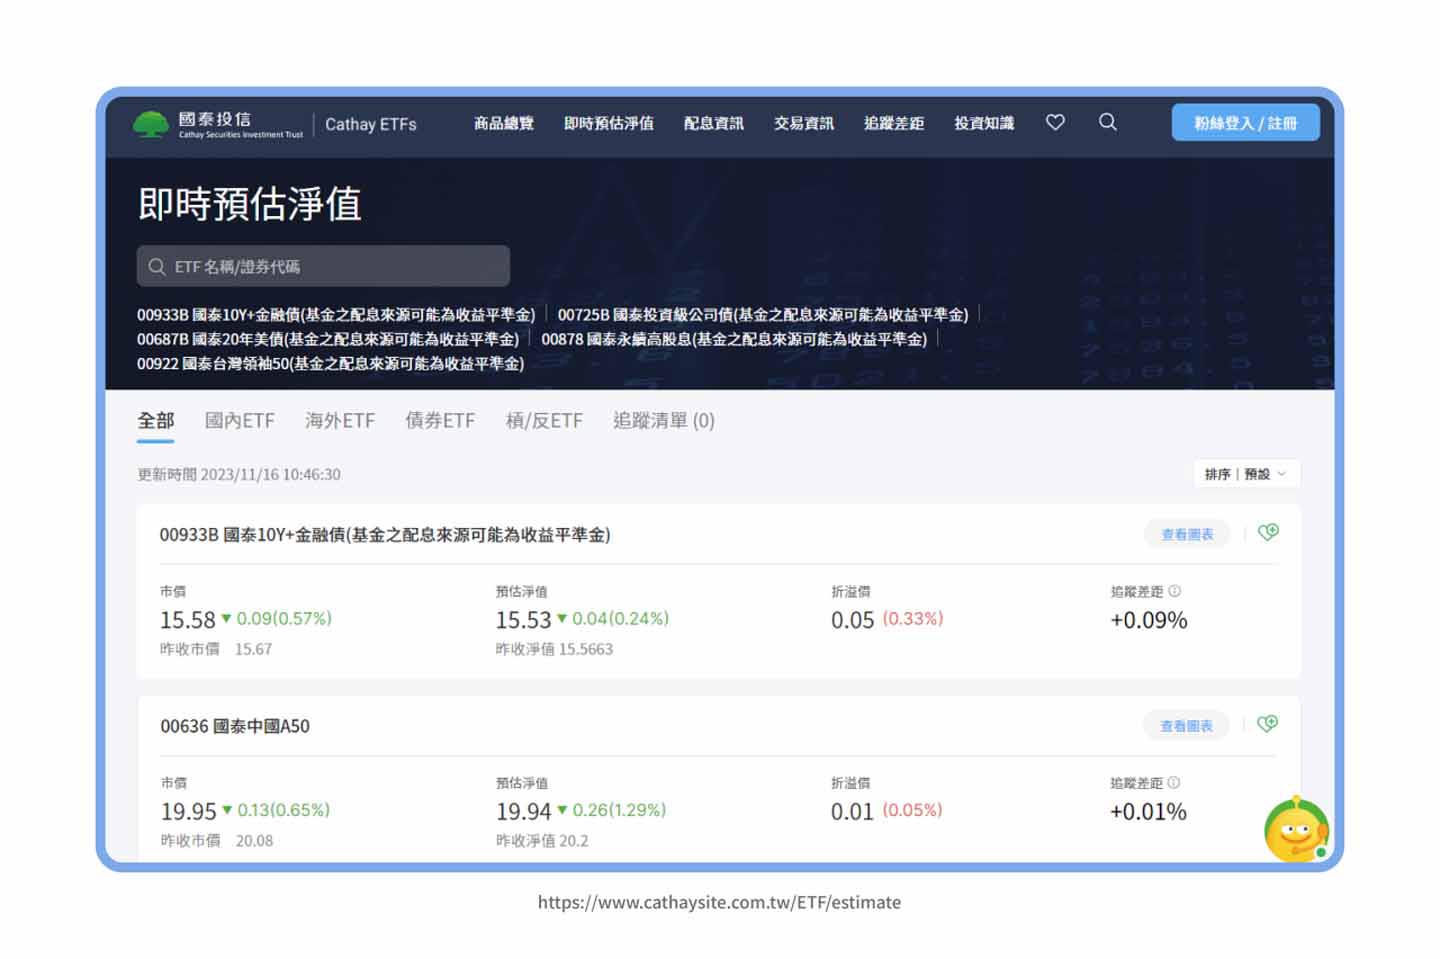The height and width of the screenshot is (959, 1440).
Task: Show 追蹤差距 info icon for 00636
Action: tap(1174, 783)
